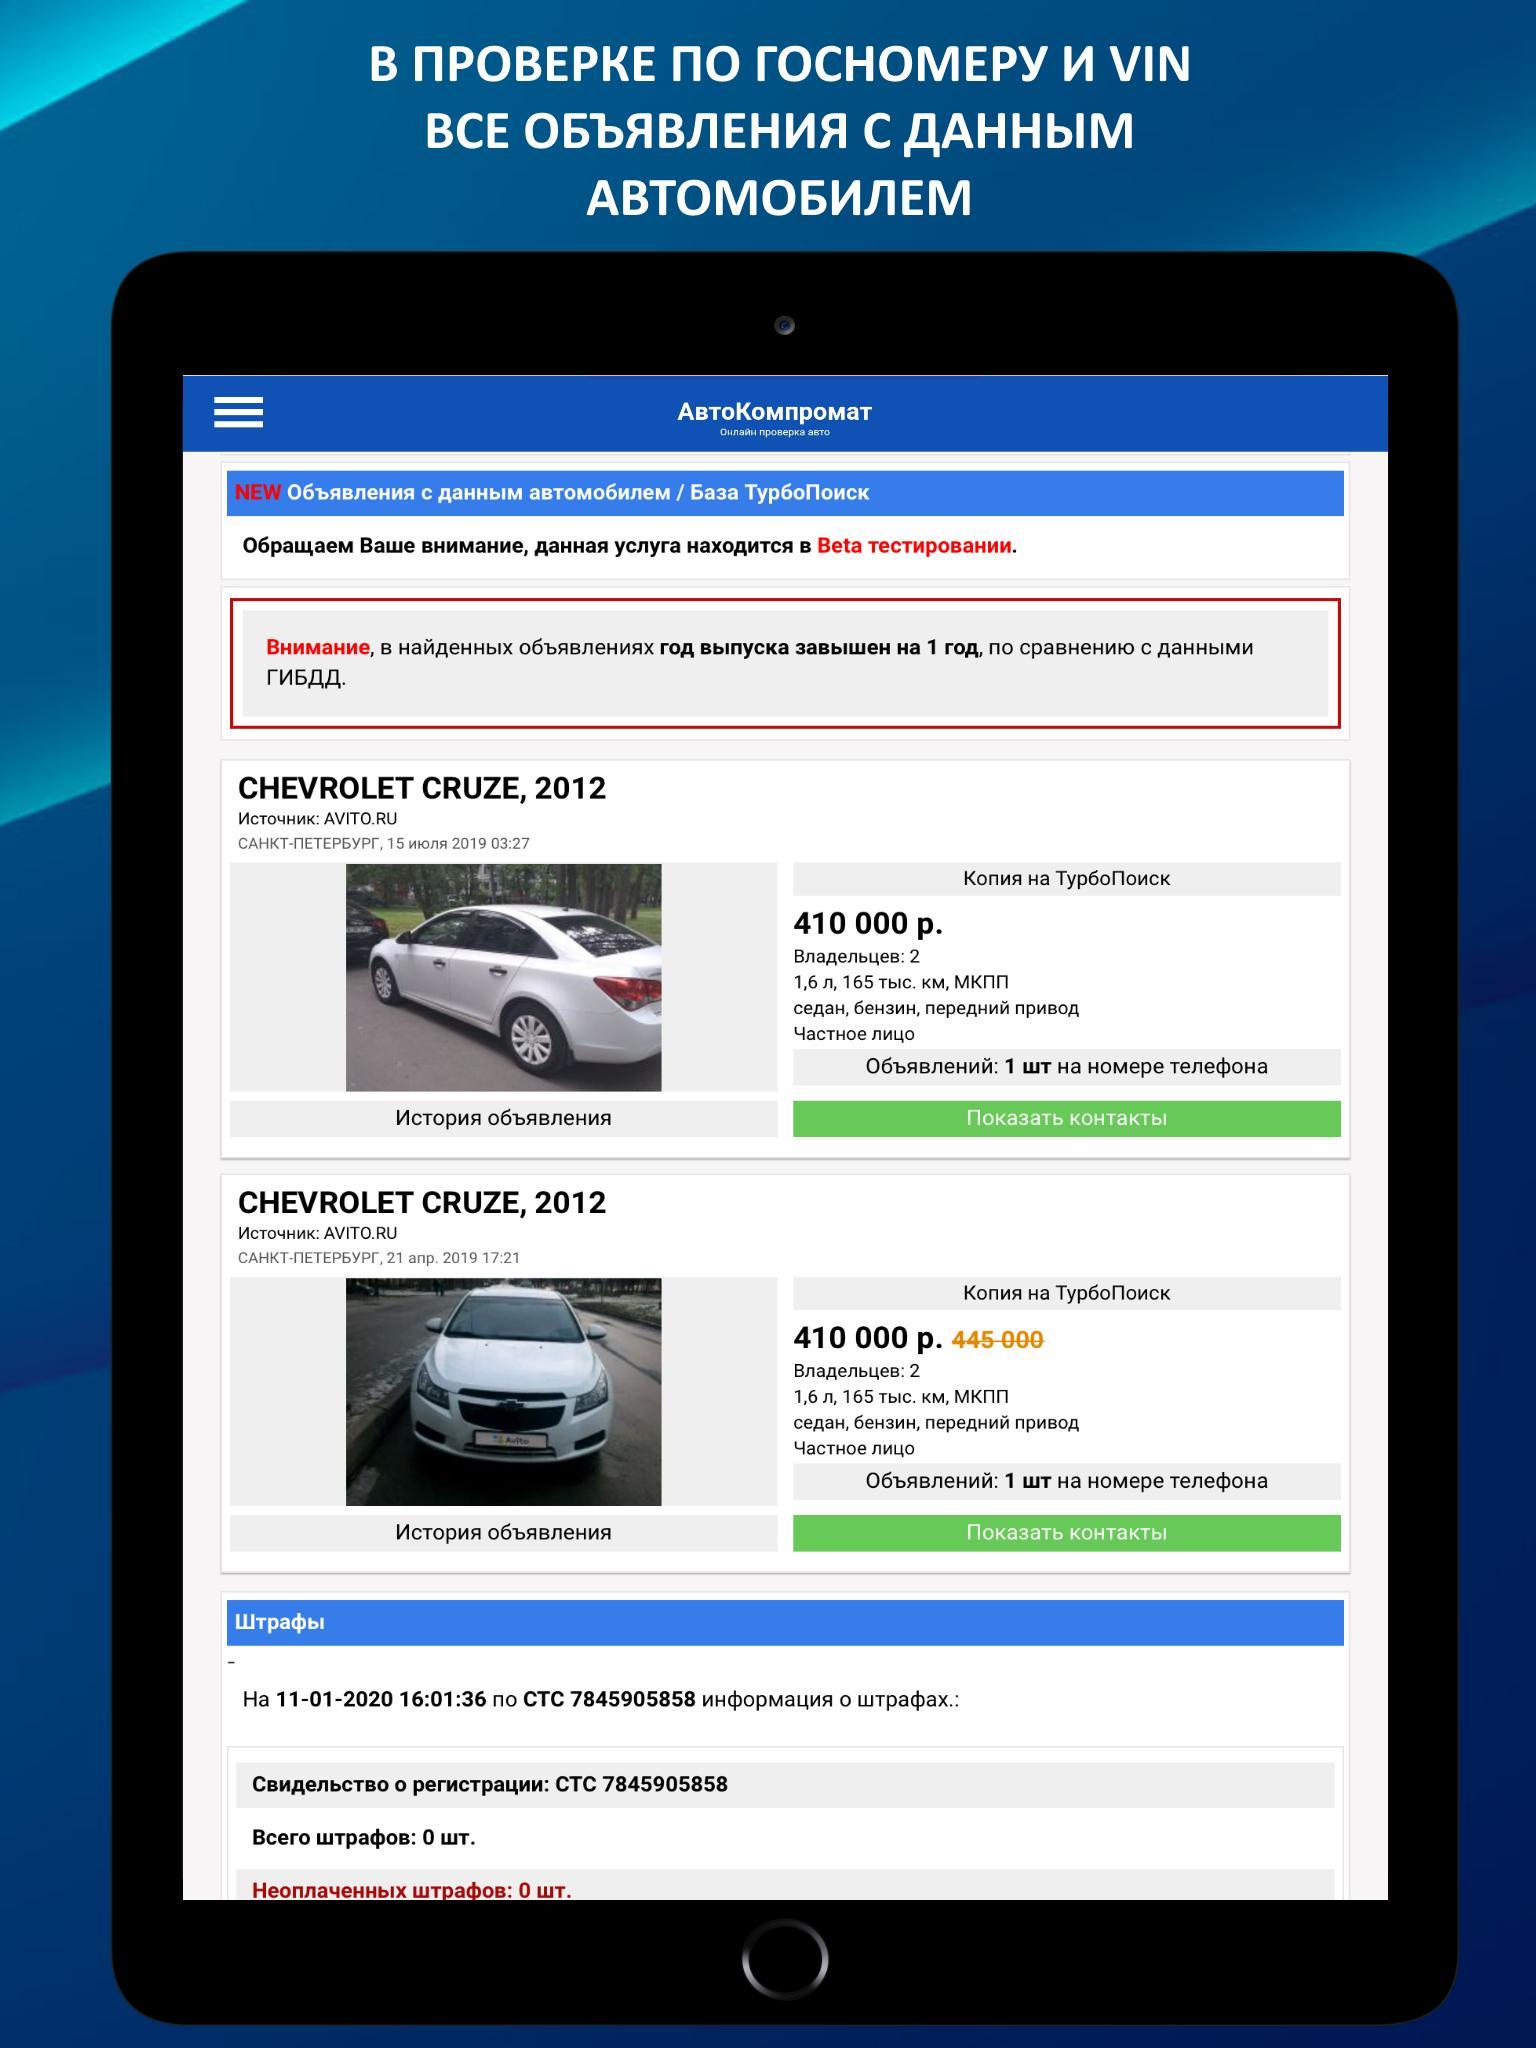Click 'Свидетельство о регистрации: СТС 7845905858' row
The height and width of the screenshot is (2048, 1536).
[x=785, y=1785]
